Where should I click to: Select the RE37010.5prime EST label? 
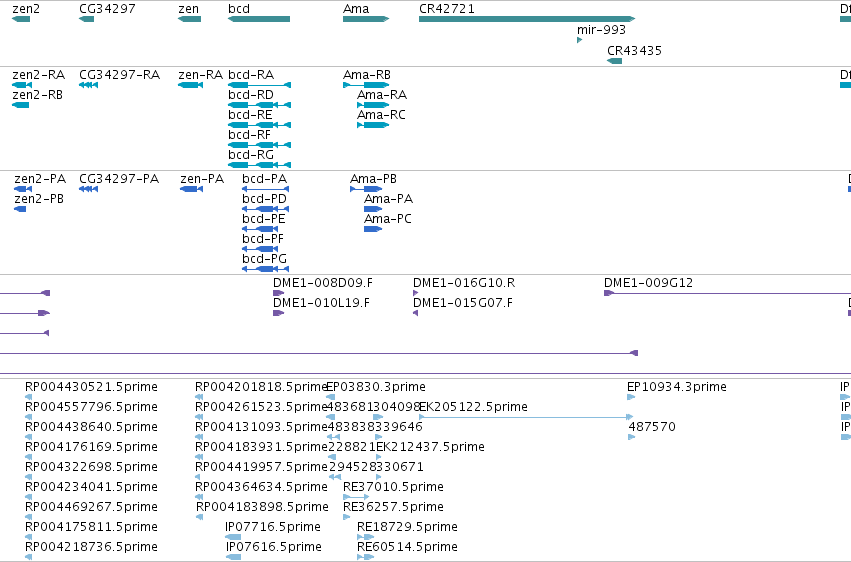[393, 487]
